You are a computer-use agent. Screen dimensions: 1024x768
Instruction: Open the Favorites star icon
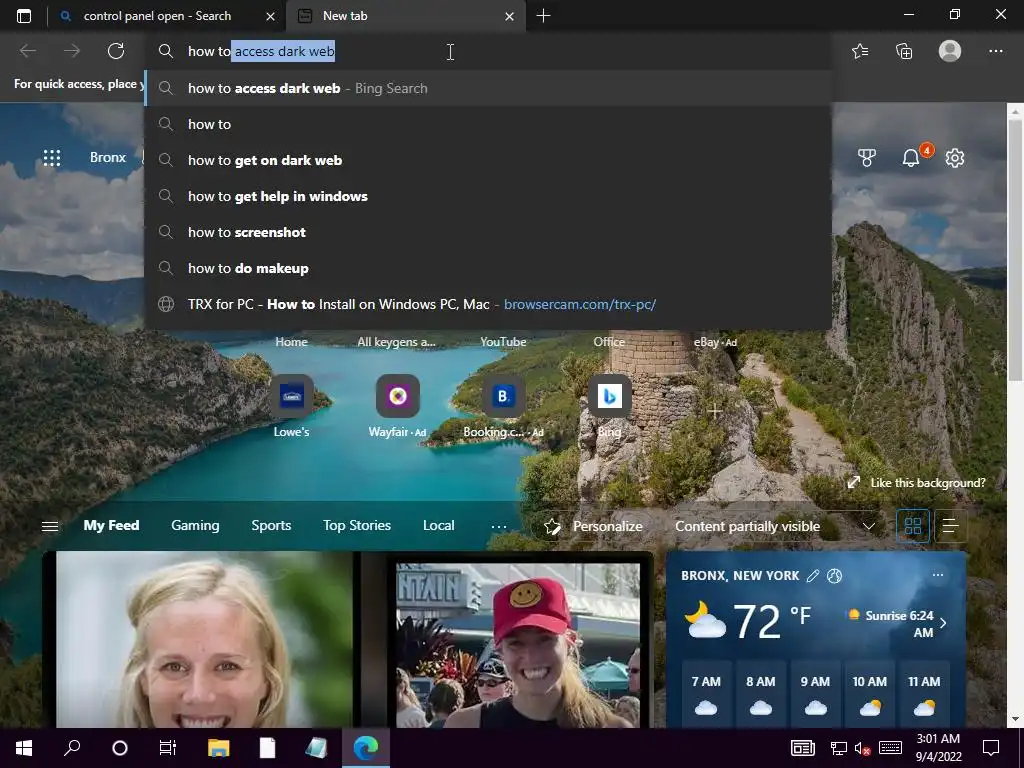point(860,51)
